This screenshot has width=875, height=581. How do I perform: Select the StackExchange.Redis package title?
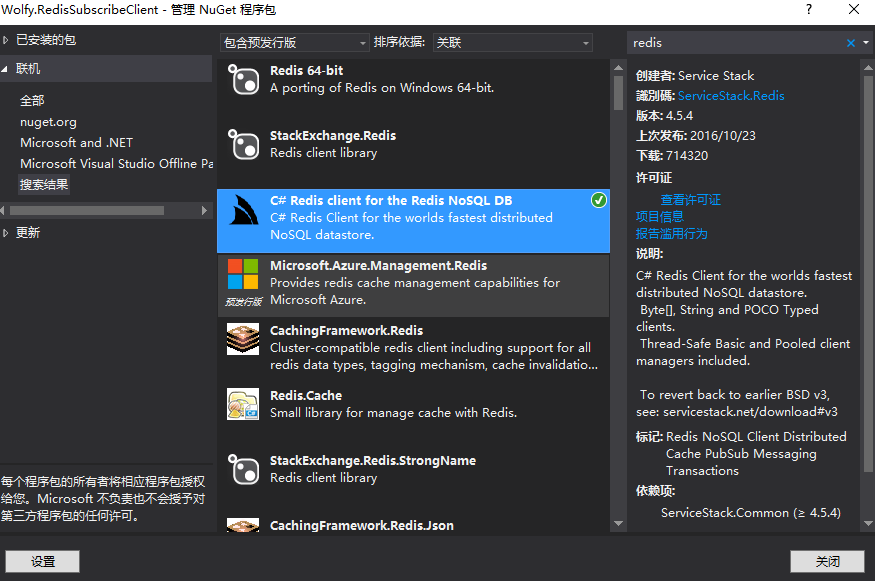coord(333,136)
